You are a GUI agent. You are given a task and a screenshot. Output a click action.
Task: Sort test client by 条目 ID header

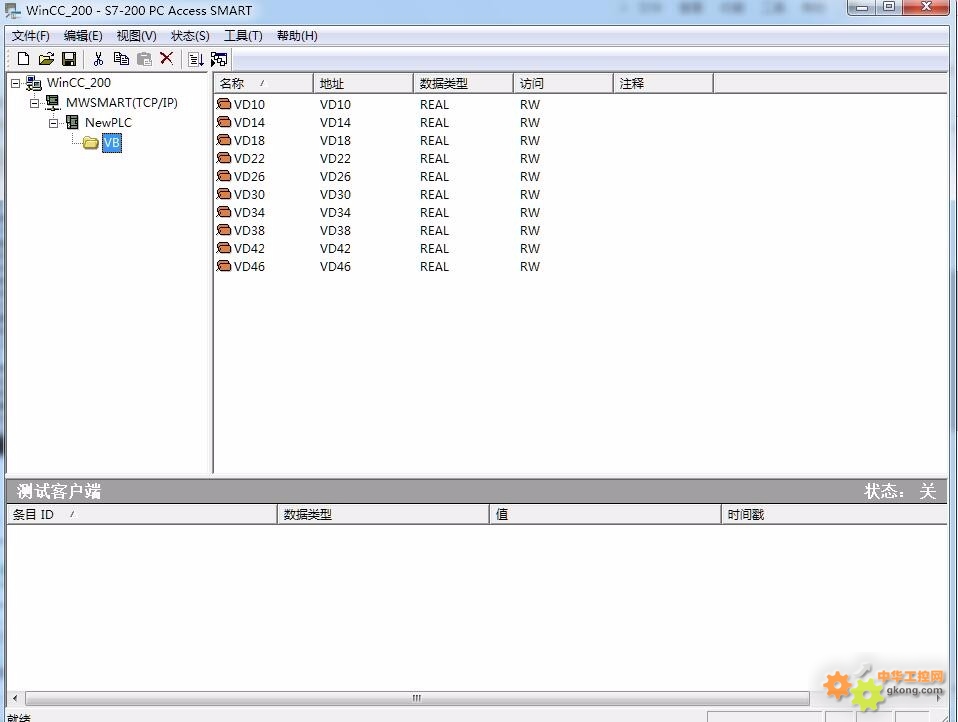pyautogui.click(x=142, y=514)
